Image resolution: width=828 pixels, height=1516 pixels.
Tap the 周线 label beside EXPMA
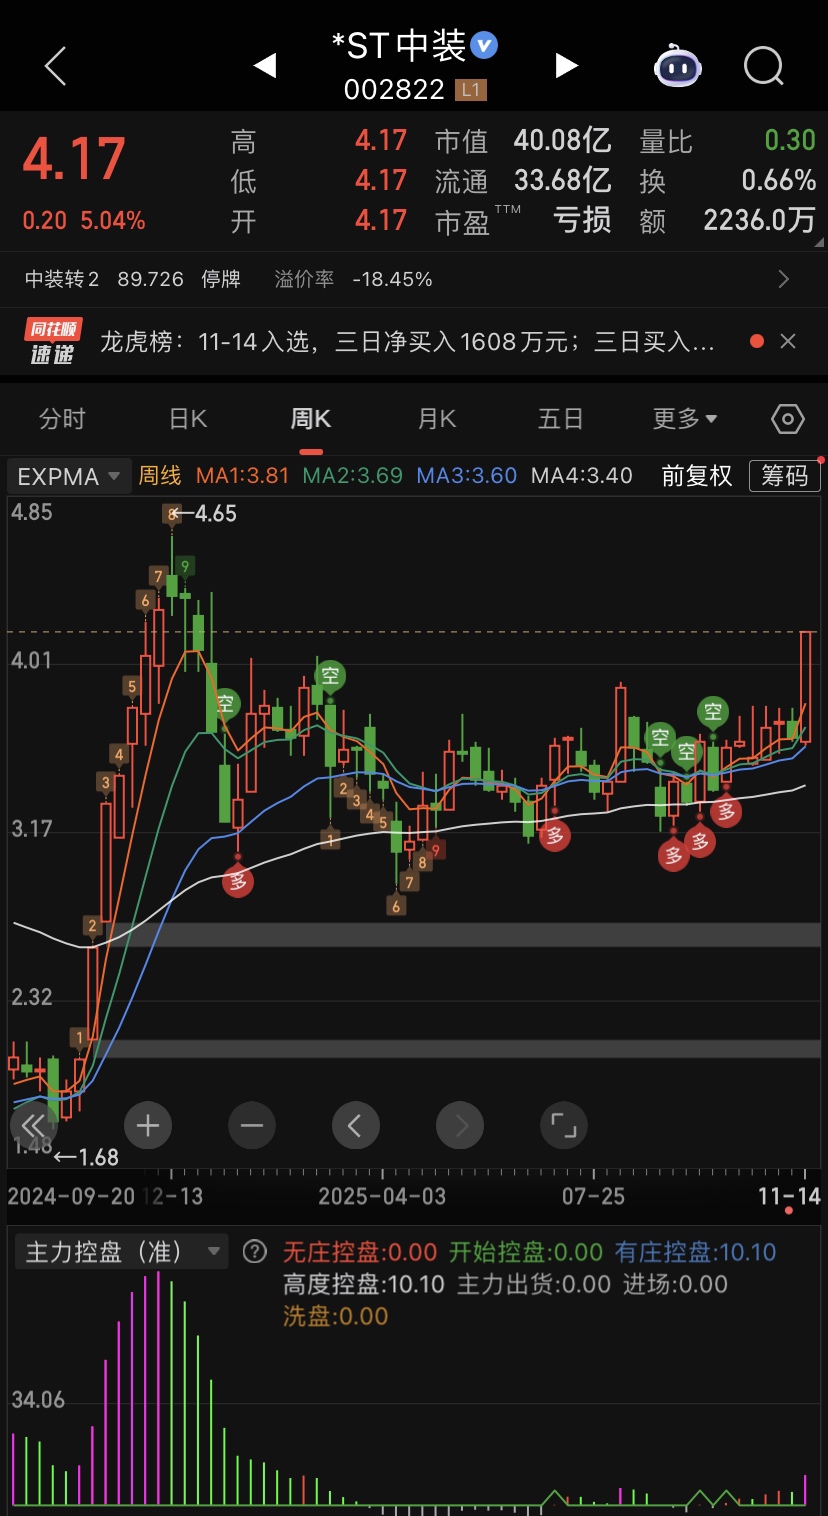pos(160,476)
